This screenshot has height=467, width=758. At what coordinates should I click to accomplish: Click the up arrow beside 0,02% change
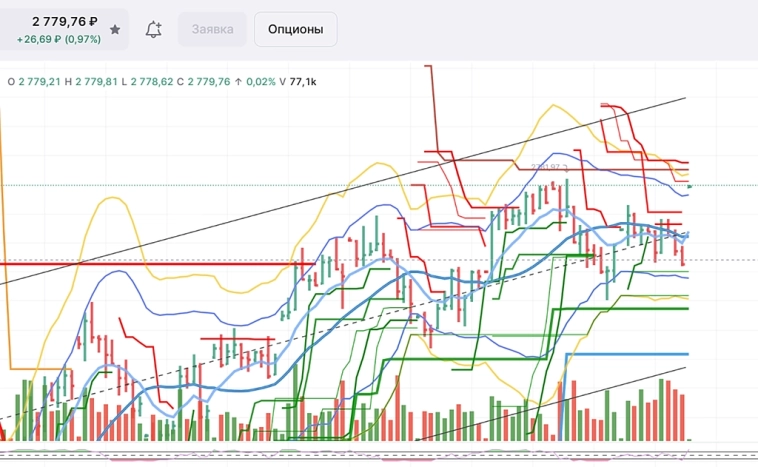click(x=237, y=81)
